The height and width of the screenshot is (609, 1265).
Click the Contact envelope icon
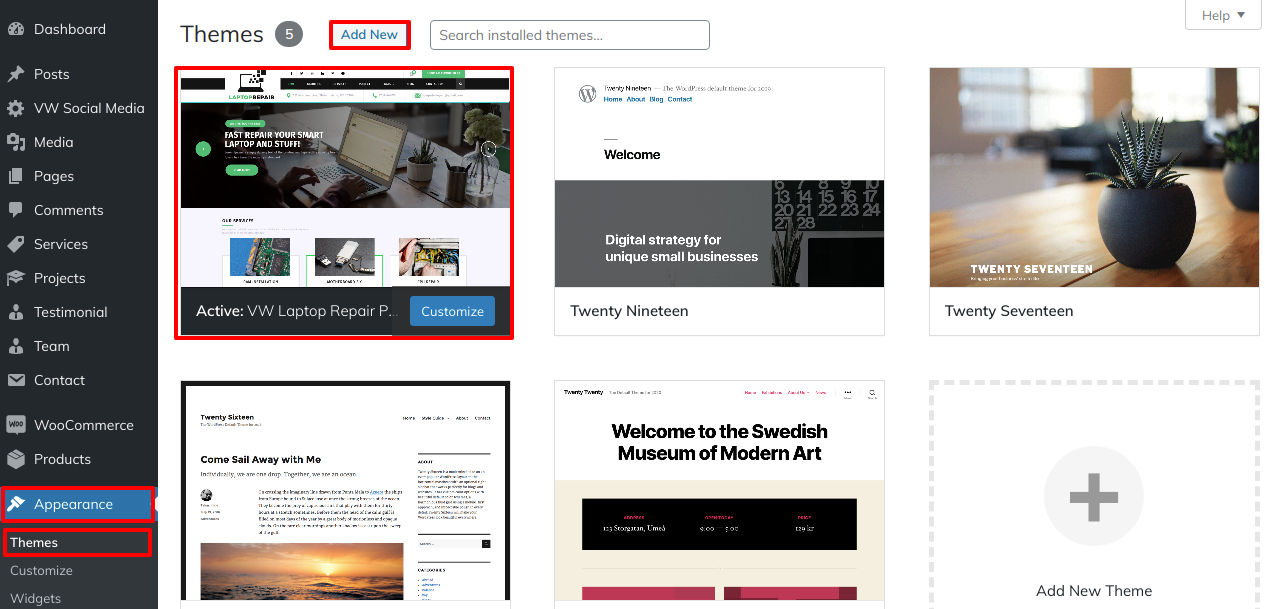coord(16,380)
